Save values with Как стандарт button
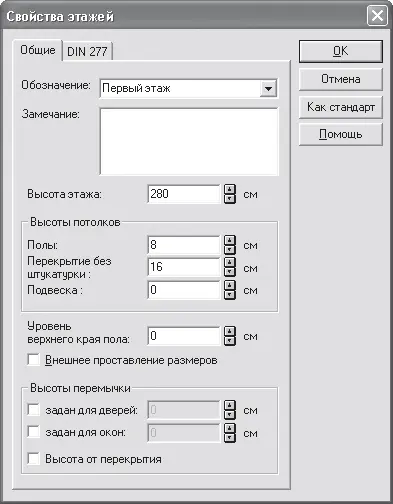 (341, 107)
